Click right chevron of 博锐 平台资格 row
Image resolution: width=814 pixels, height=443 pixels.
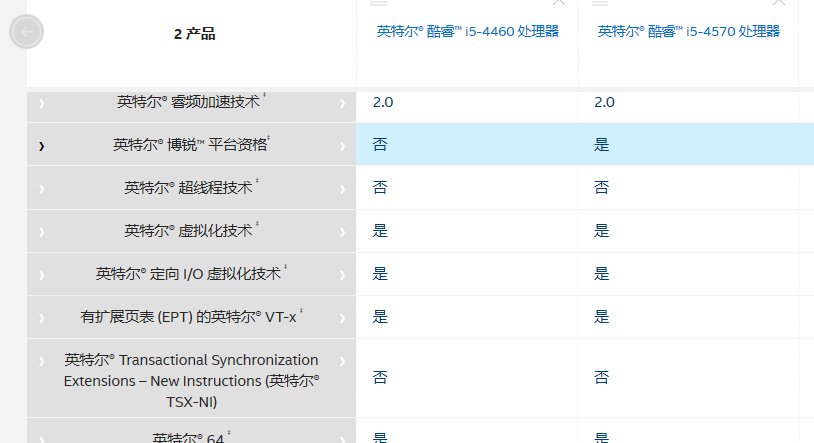(x=342, y=146)
